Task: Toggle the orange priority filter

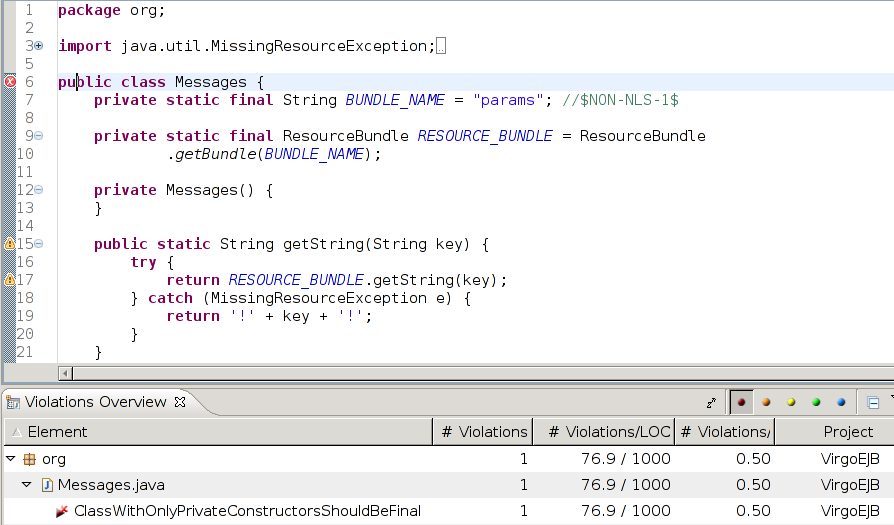Action: point(766,403)
